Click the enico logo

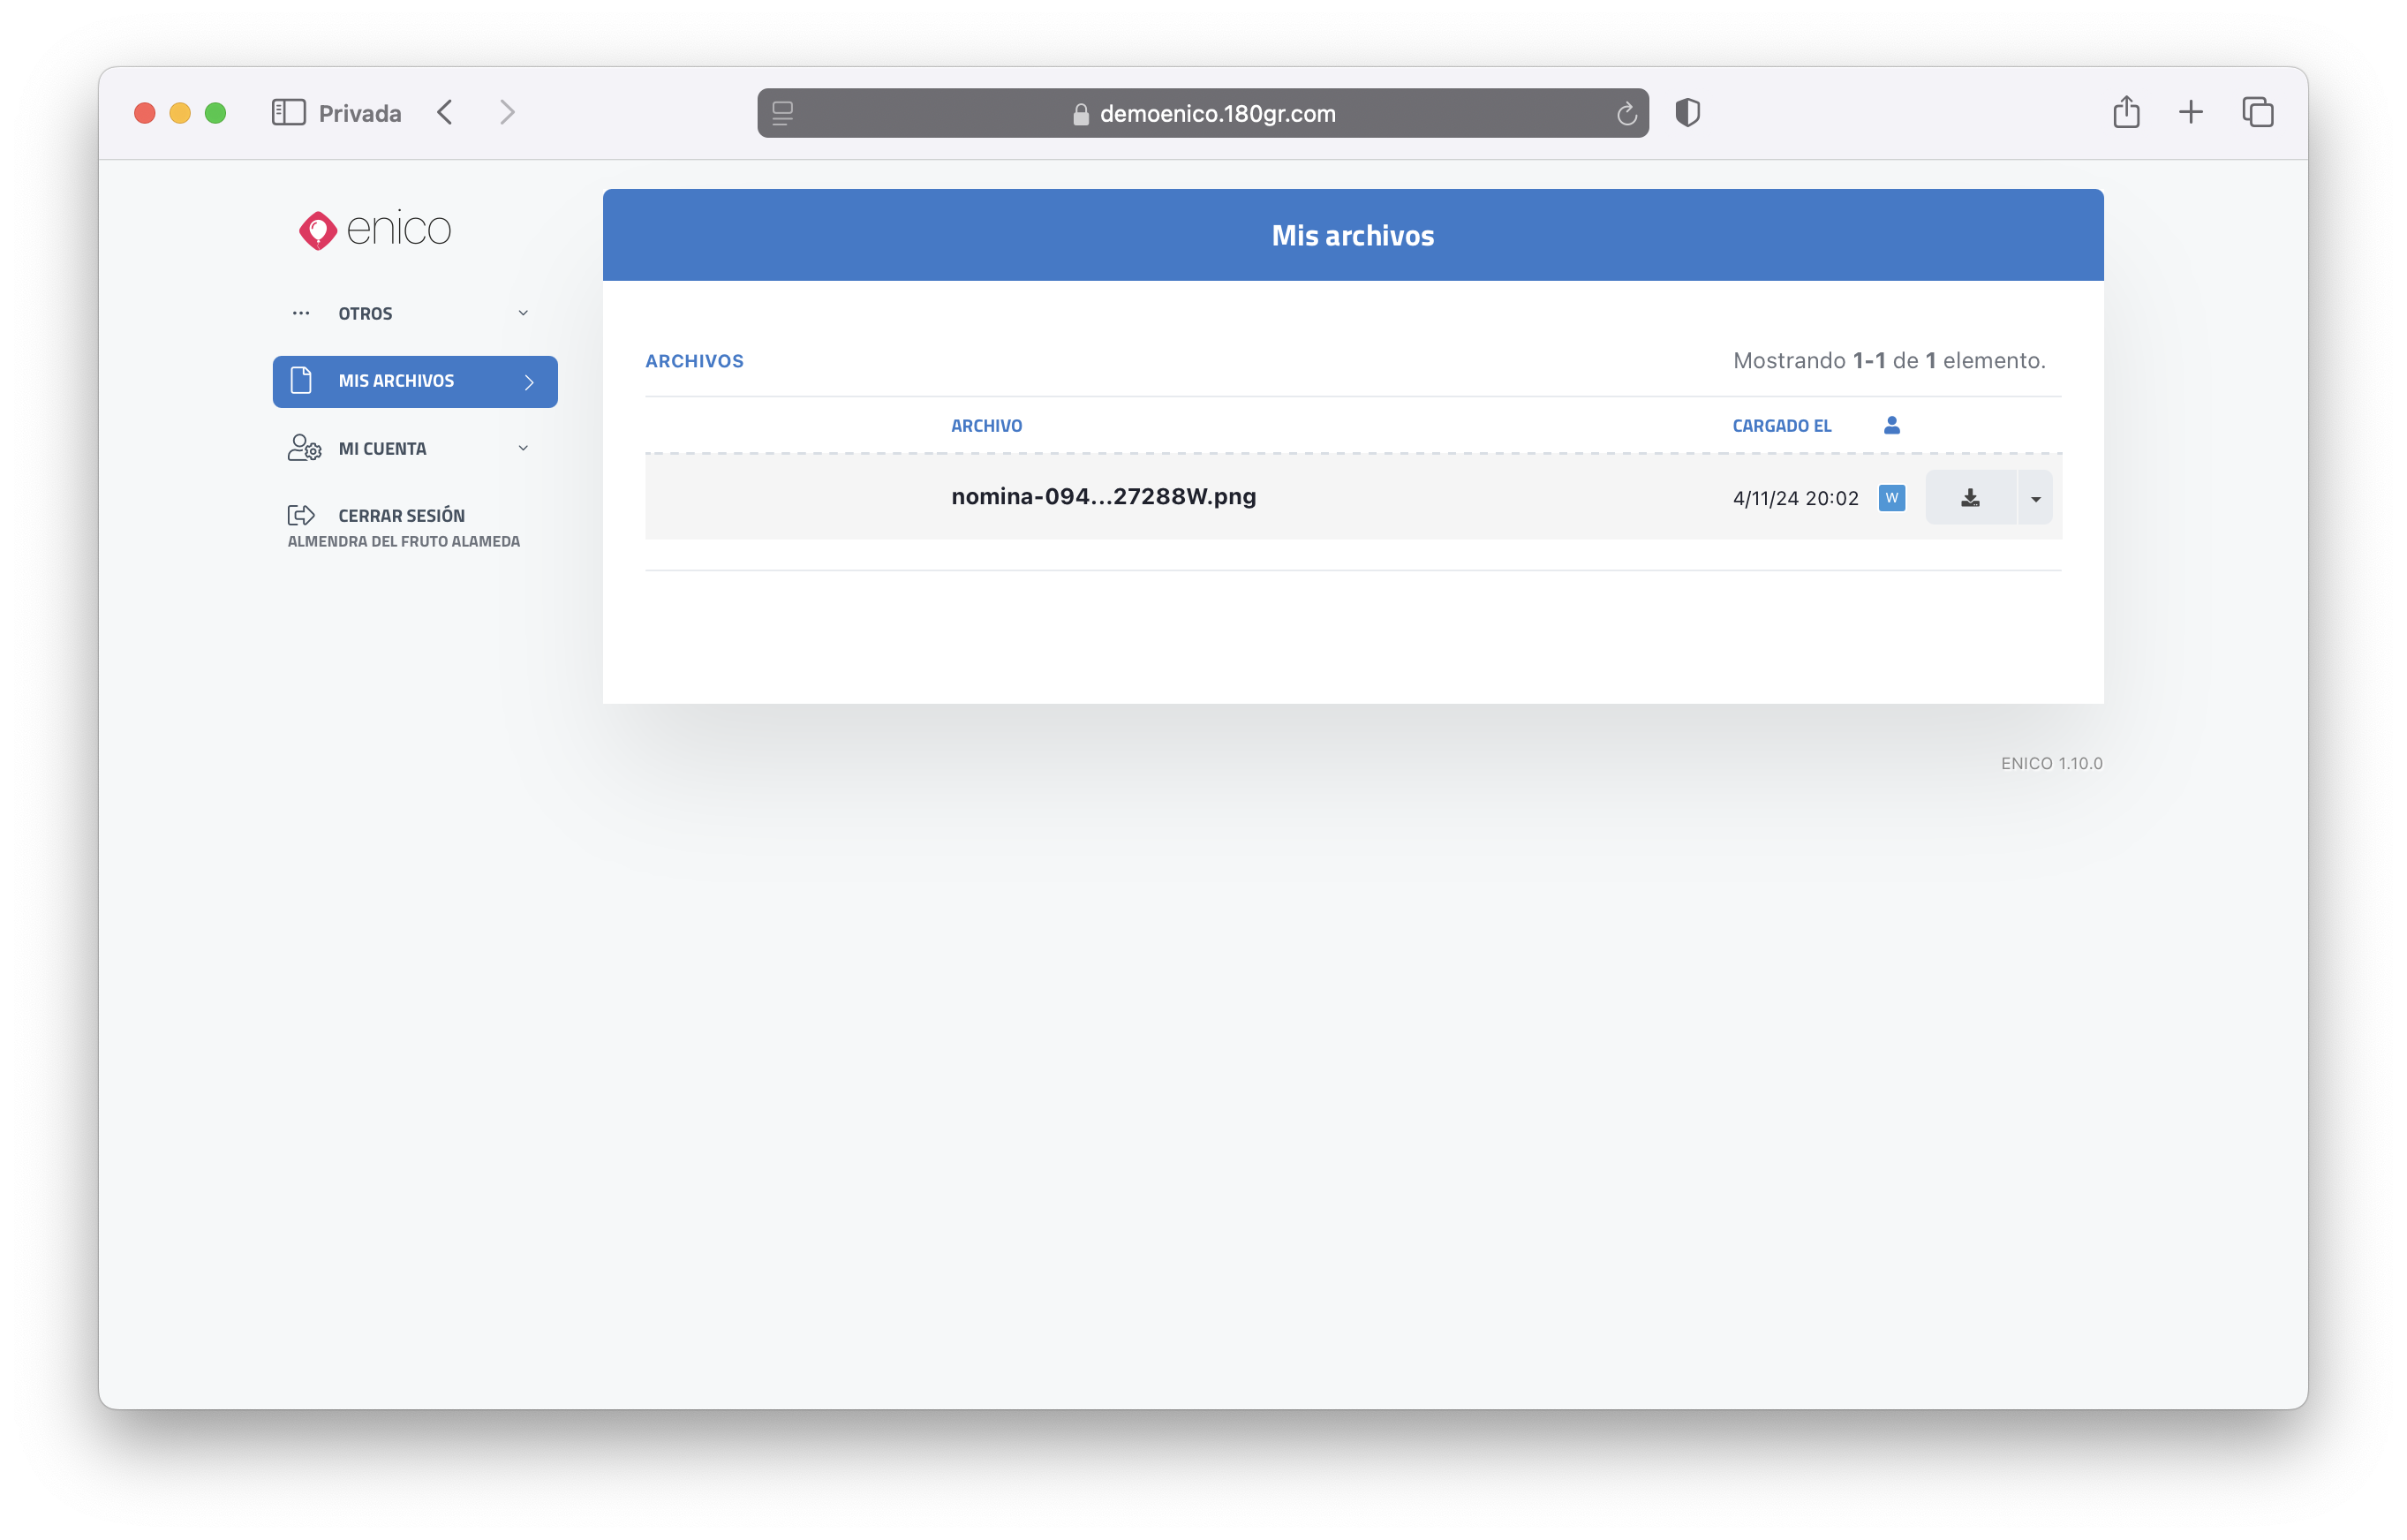click(x=375, y=230)
